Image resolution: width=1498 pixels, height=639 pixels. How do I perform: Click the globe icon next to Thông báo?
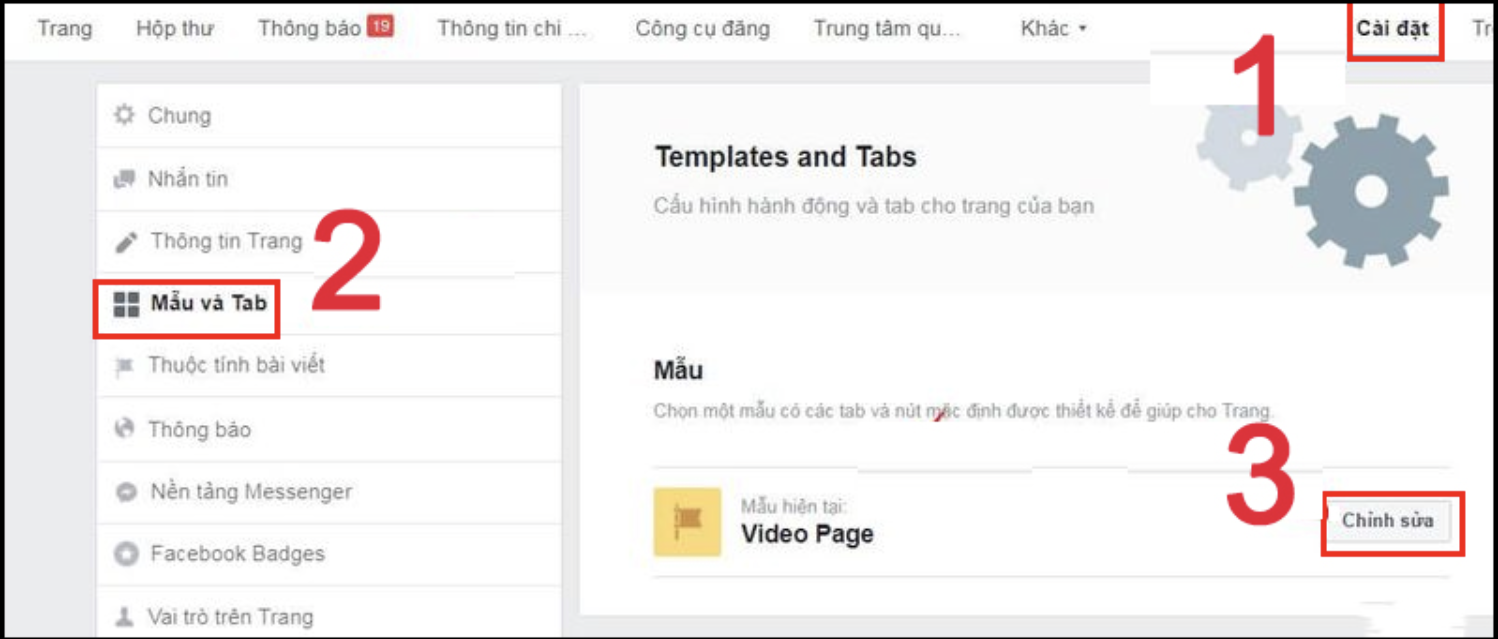(x=126, y=429)
